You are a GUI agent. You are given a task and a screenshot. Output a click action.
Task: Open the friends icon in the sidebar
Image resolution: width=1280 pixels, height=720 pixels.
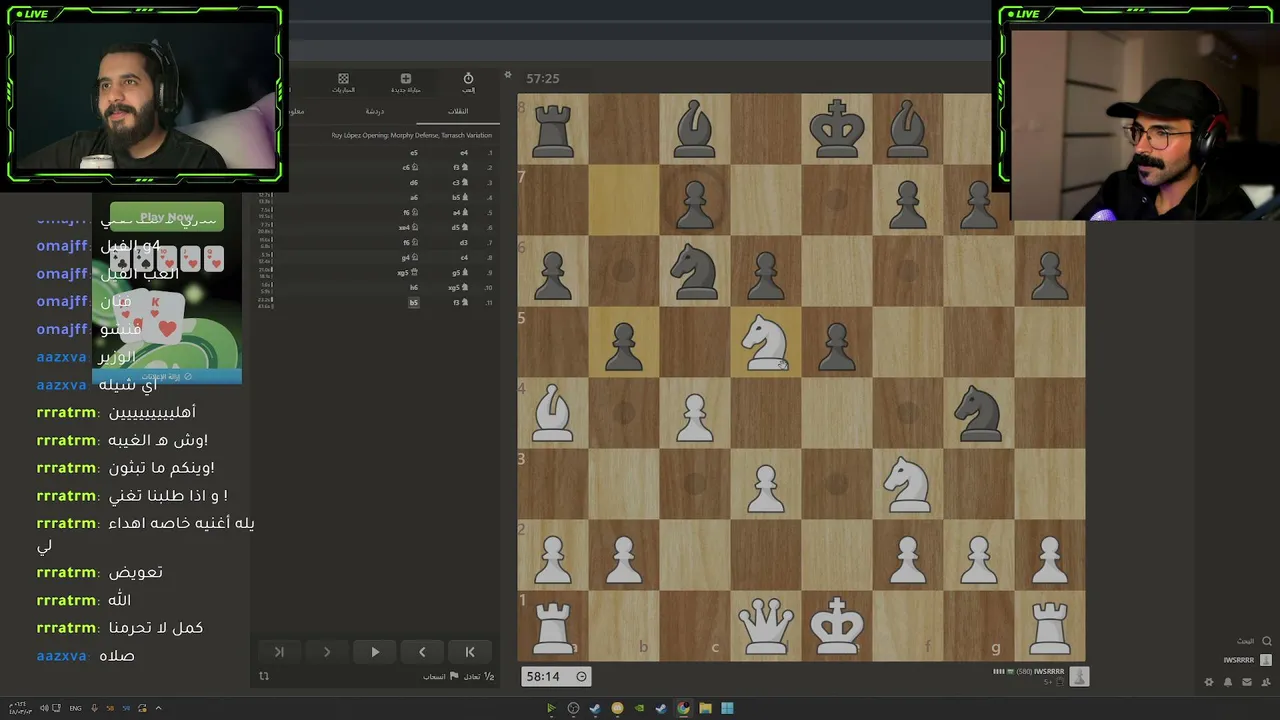click(x=1266, y=682)
